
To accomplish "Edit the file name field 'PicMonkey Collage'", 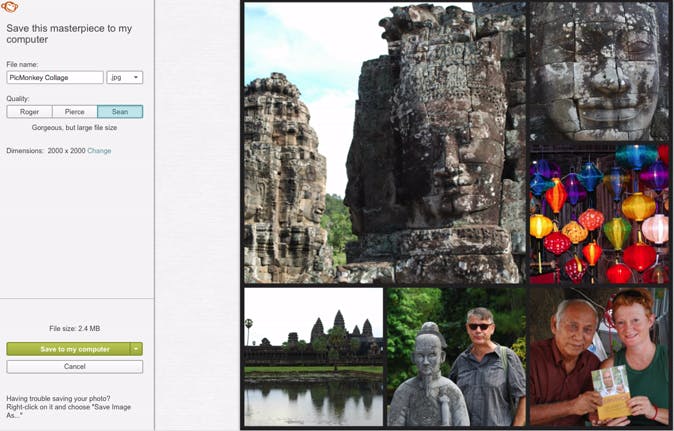I will click(55, 77).
